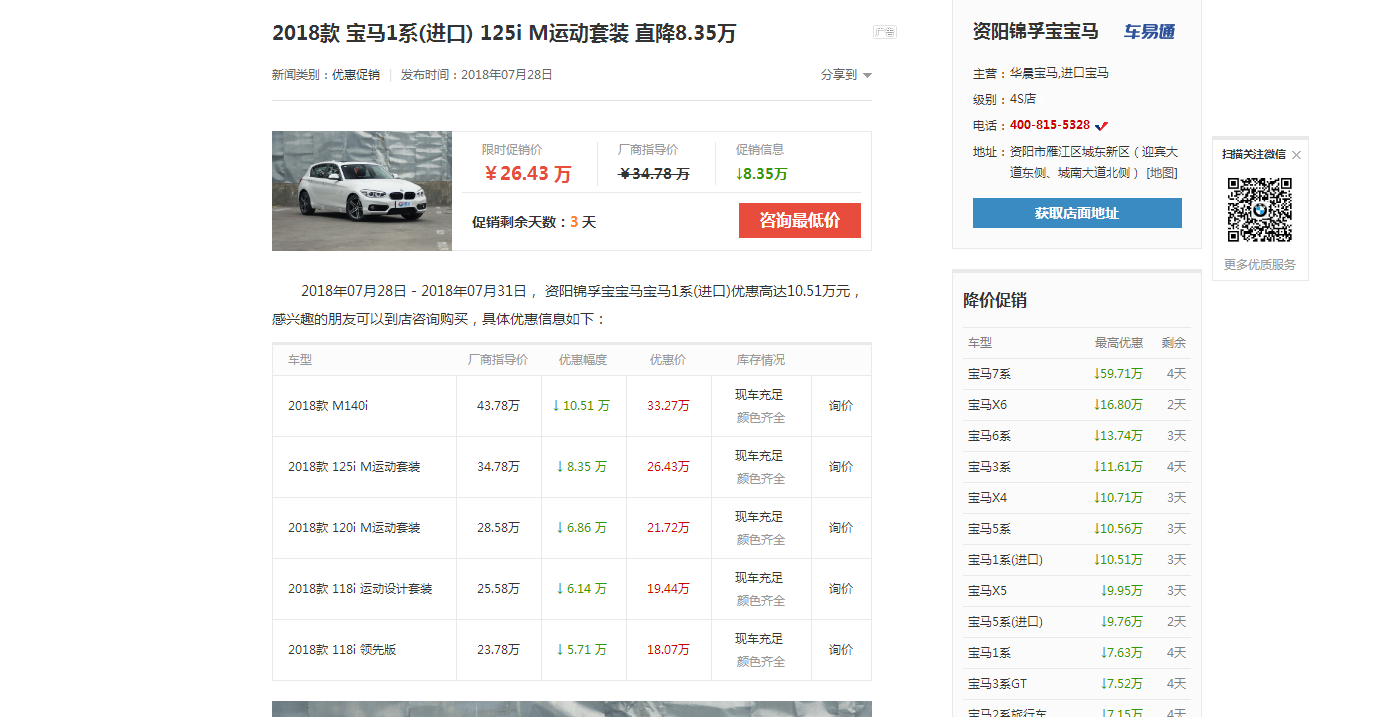
Task: Click the red 咨询最低价 button
Action: coord(799,221)
